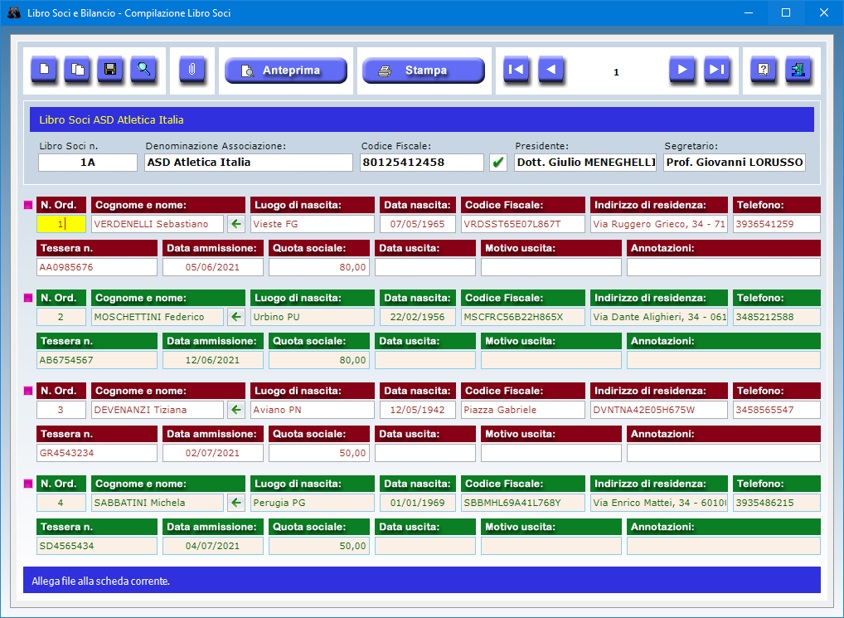
Task: Click the yellow N. Ord. field 1
Action: (x=61, y=224)
